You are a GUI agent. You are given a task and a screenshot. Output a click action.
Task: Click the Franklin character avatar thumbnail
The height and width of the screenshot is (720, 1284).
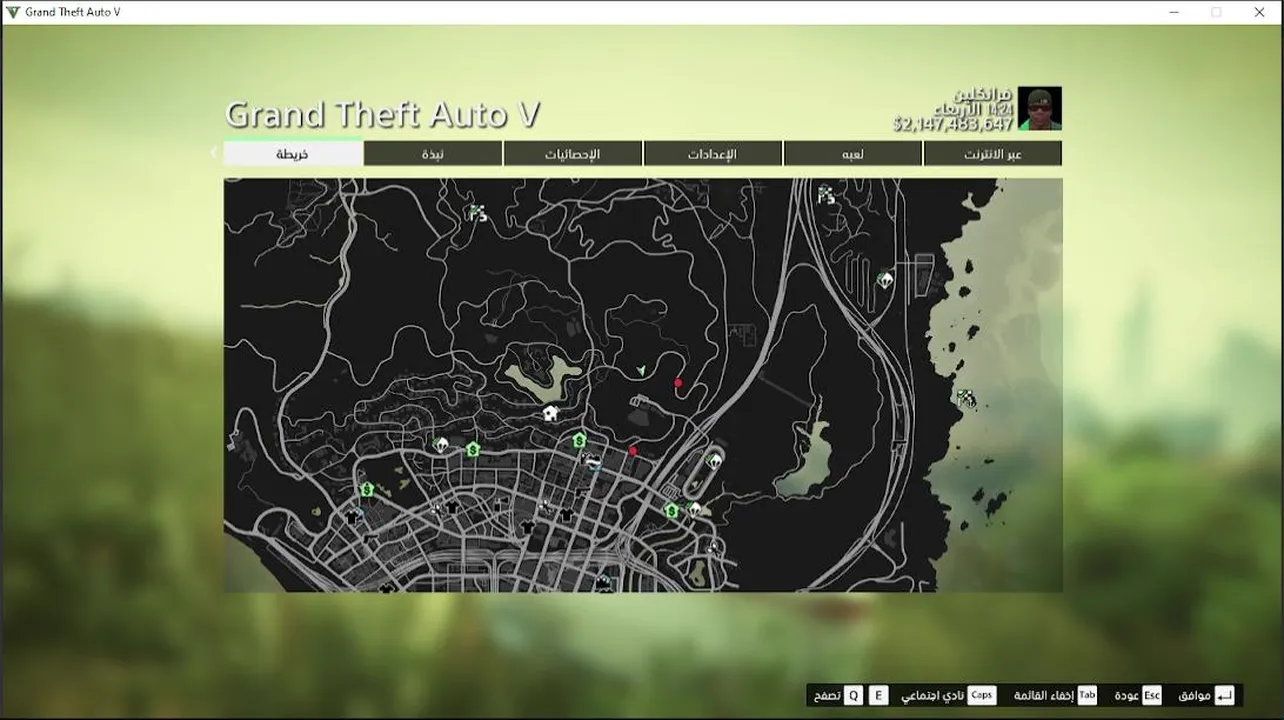1040,108
